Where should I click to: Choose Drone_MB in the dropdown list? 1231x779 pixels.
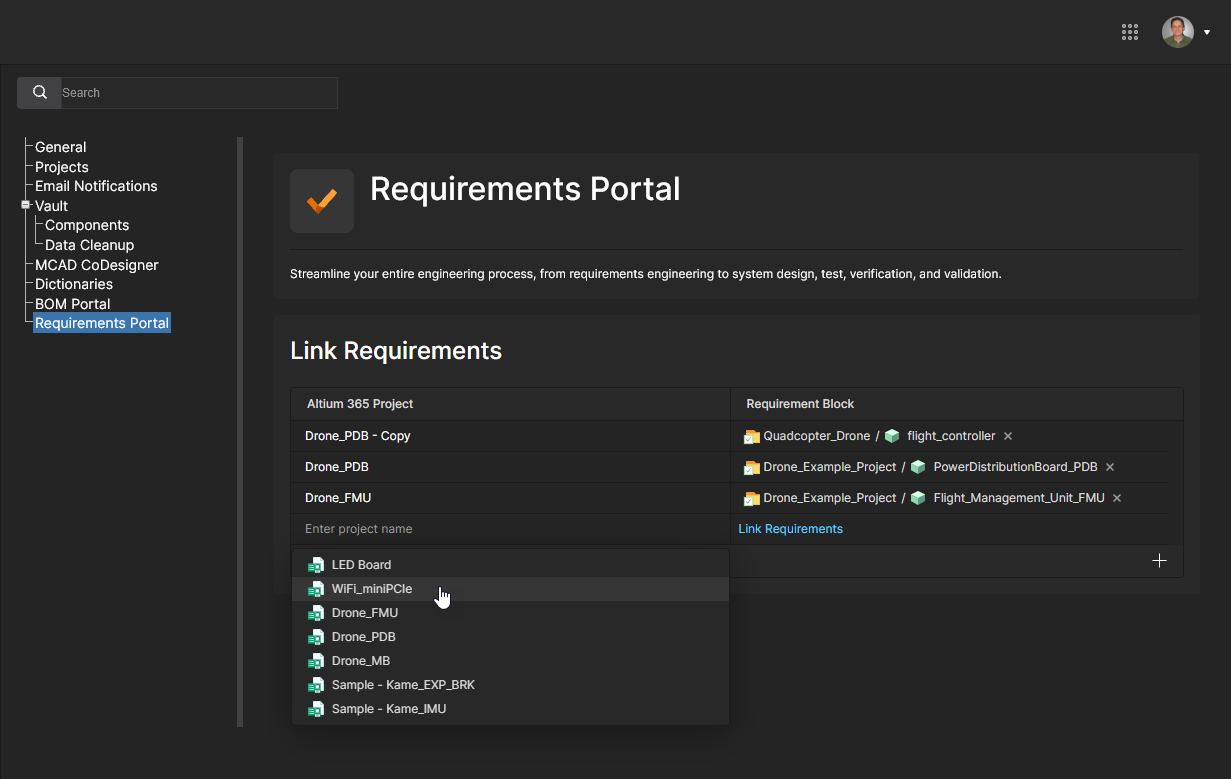coord(360,661)
